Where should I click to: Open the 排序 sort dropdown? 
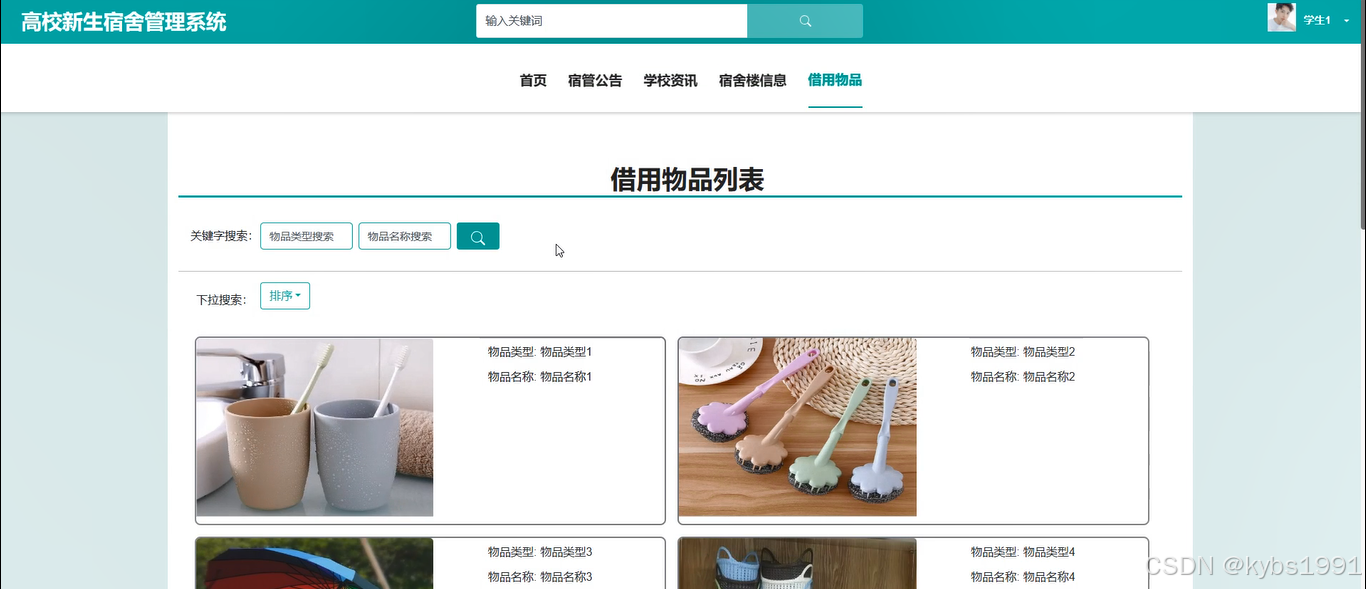click(x=285, y=296)
